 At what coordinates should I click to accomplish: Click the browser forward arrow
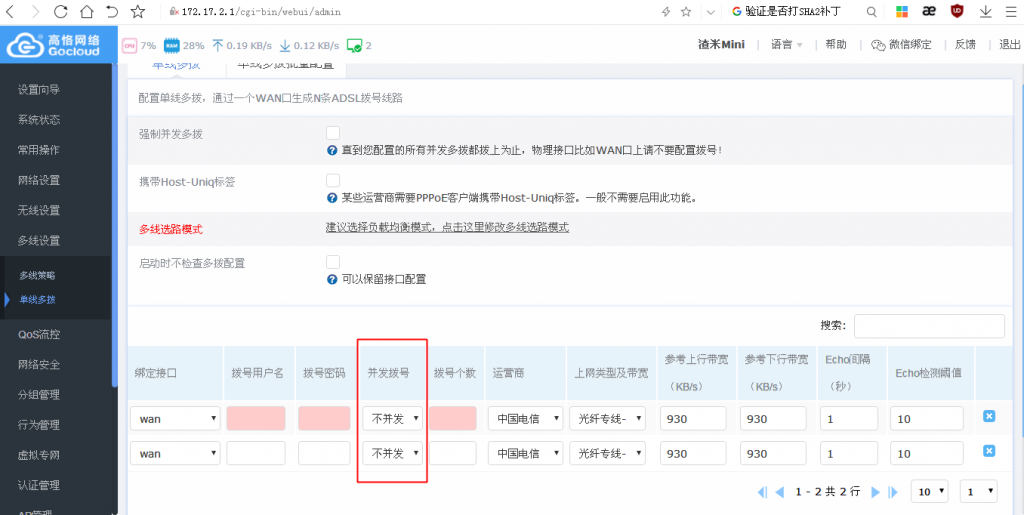point(35,11)
